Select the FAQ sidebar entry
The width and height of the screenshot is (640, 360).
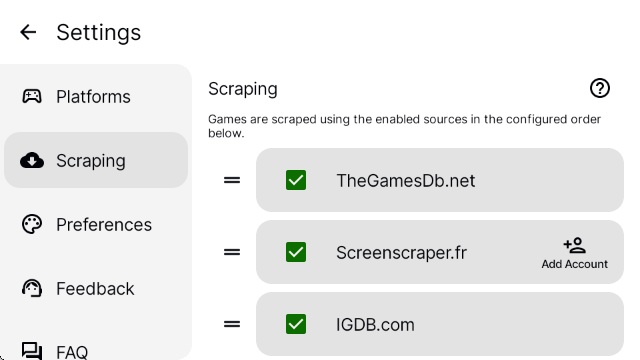(x=96, y=351)
